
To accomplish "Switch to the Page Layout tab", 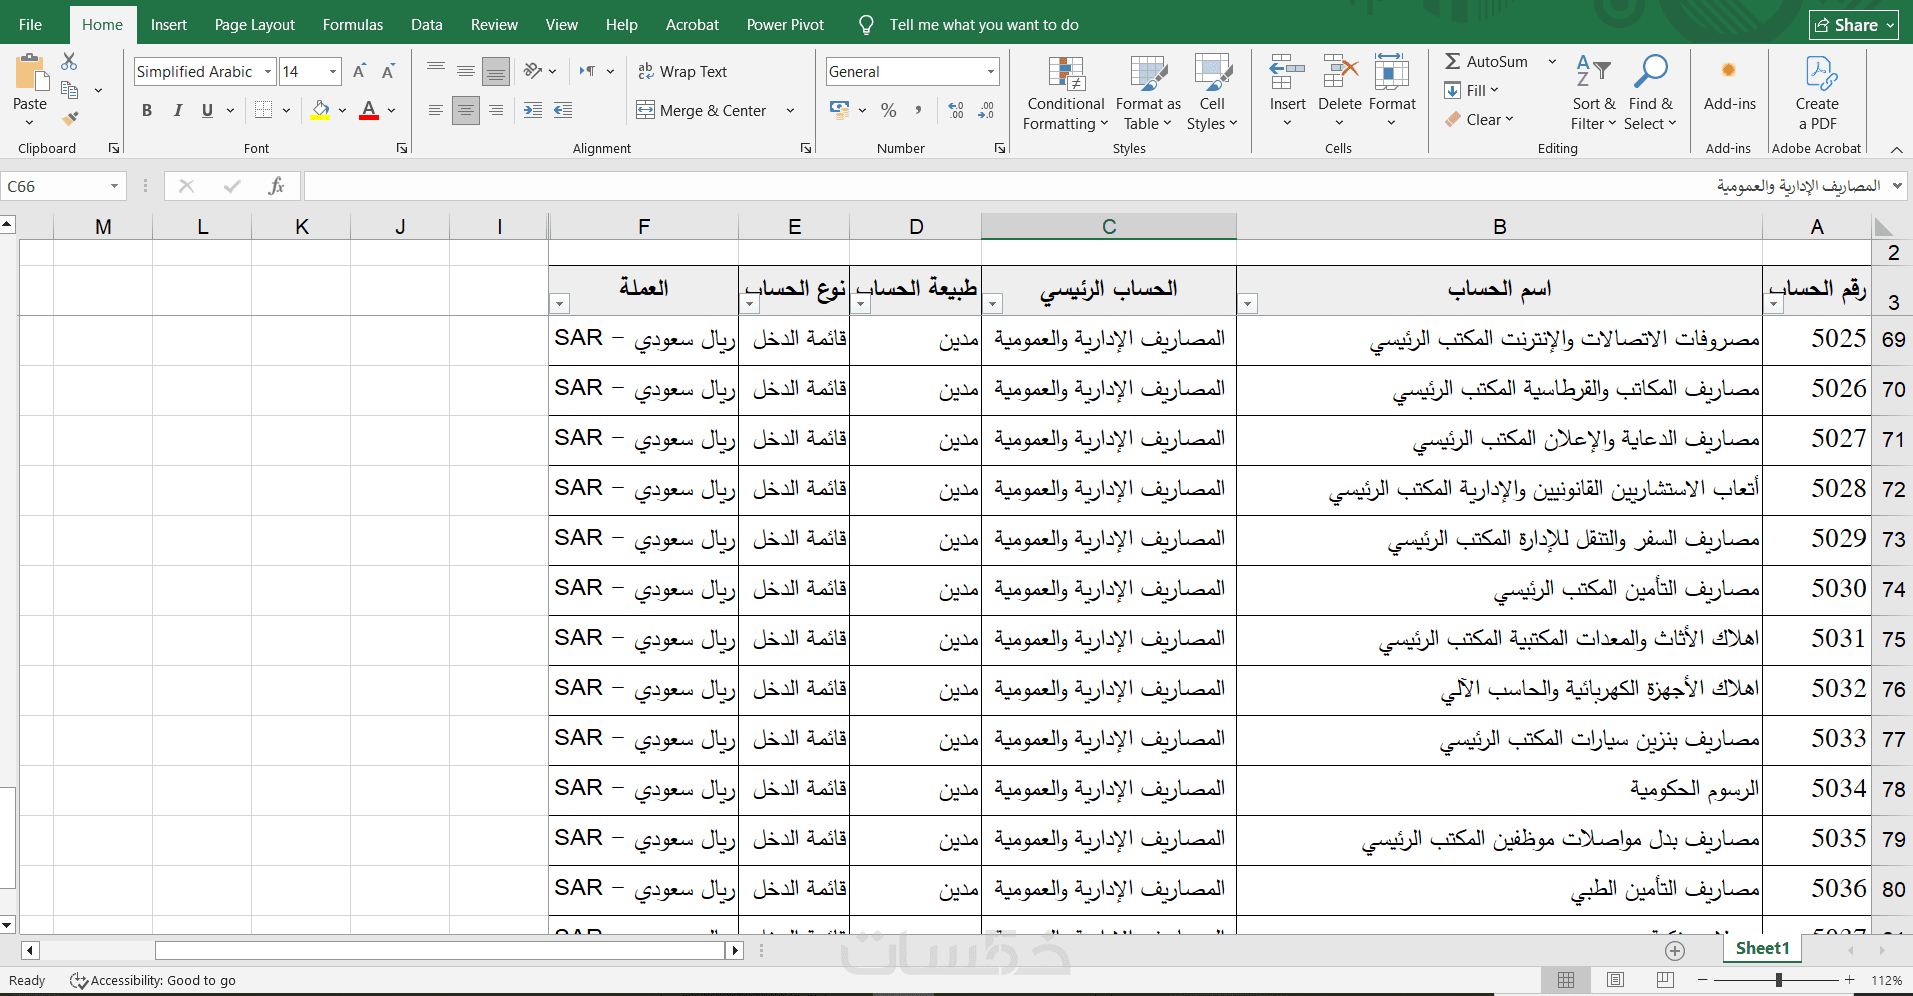I will pos(255,25).
